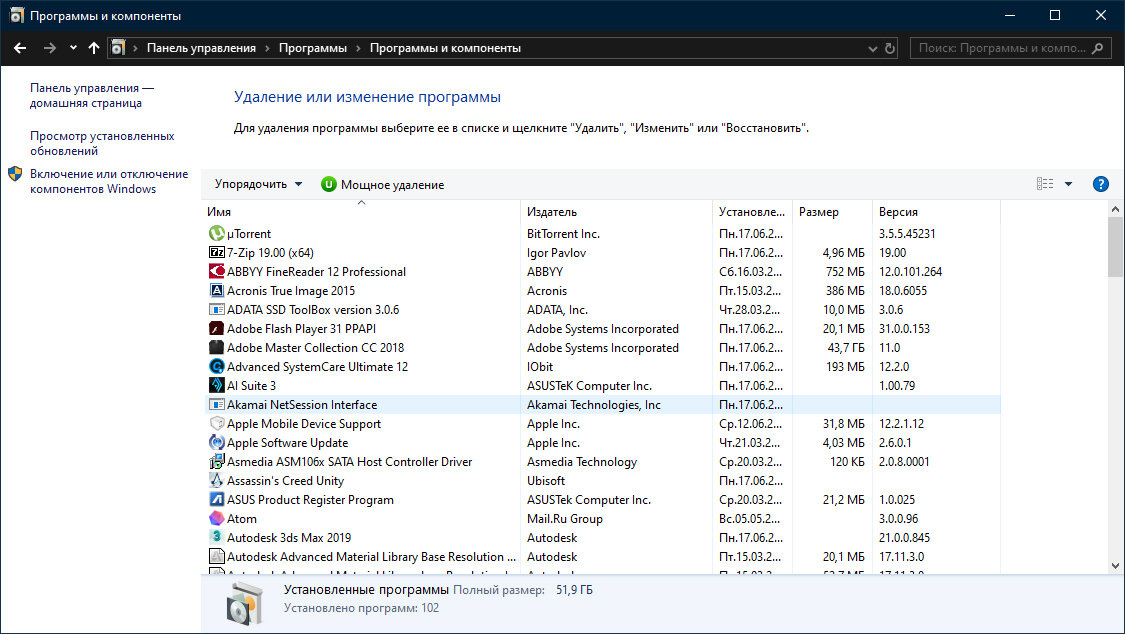Click the 43,7 ГБ size value
Viewport: 1125px width, 634px height.
(x=846, y=348)
